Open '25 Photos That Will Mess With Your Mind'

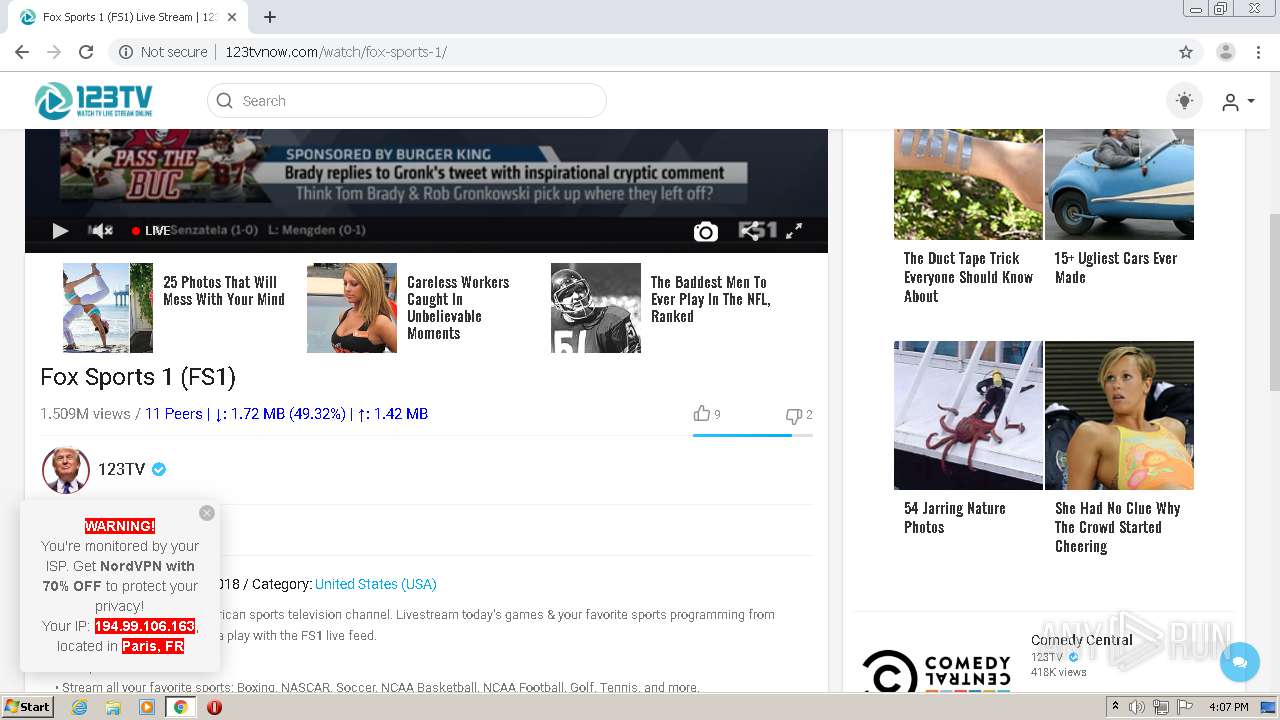pyautogui.click(x=224, y=291)
